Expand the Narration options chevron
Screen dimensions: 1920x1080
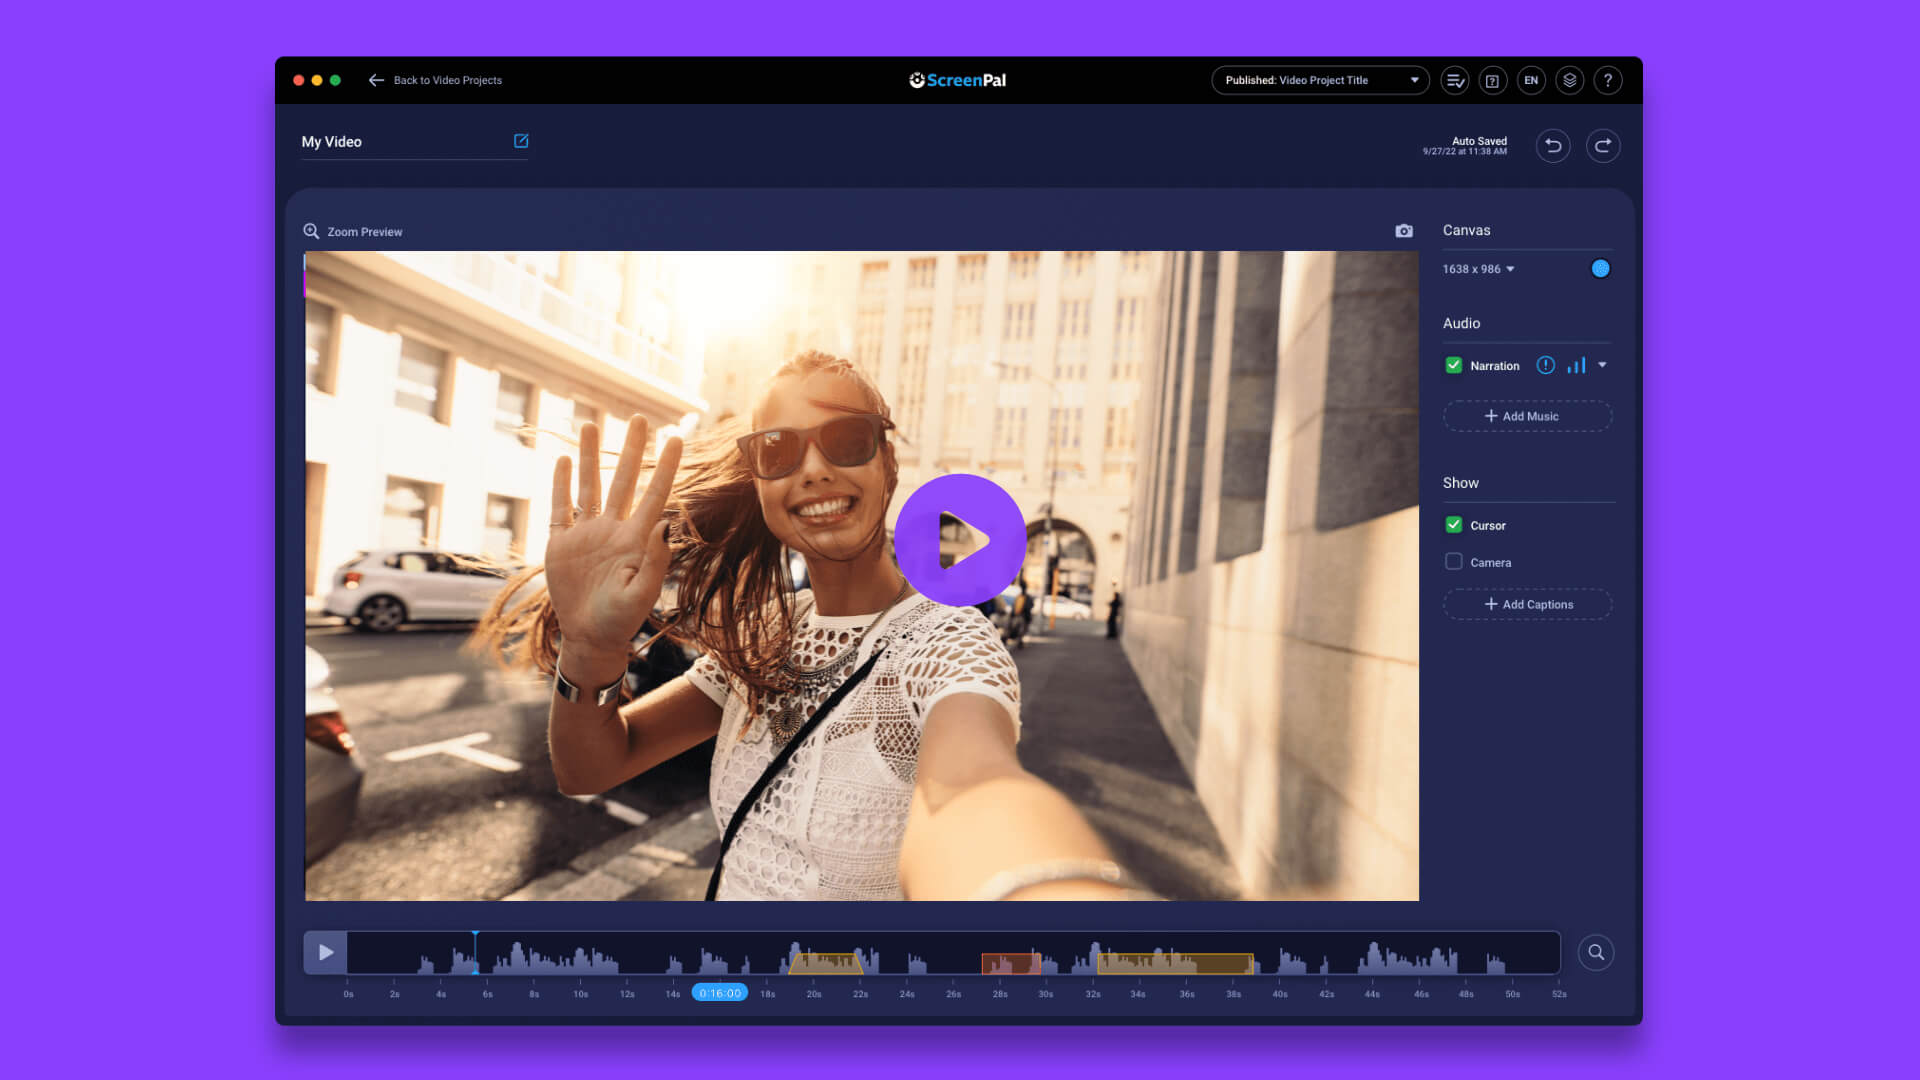1604,365
